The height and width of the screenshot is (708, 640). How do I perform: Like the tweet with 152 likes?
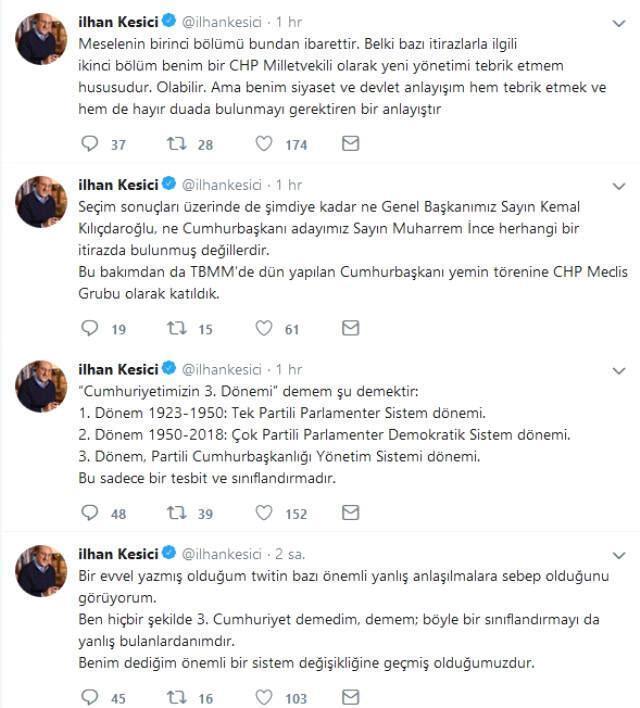(264, 512)
